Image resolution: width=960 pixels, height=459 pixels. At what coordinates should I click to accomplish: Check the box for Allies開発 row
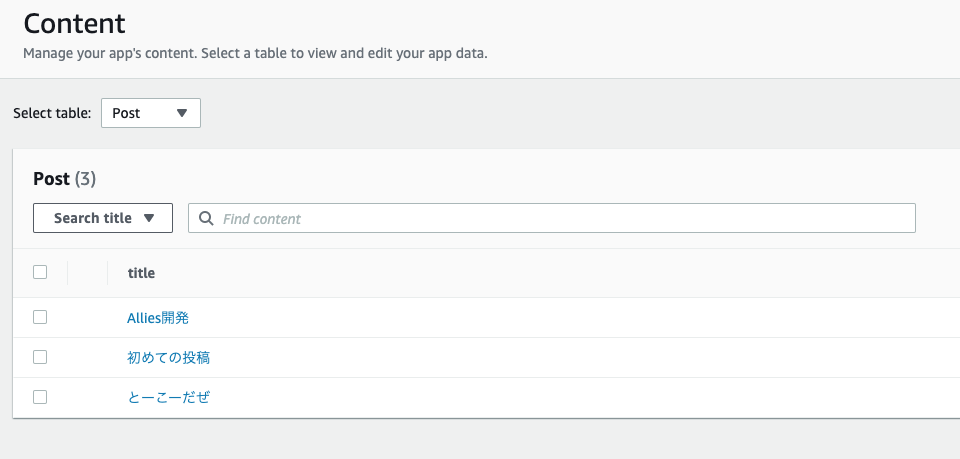point(40,317)
